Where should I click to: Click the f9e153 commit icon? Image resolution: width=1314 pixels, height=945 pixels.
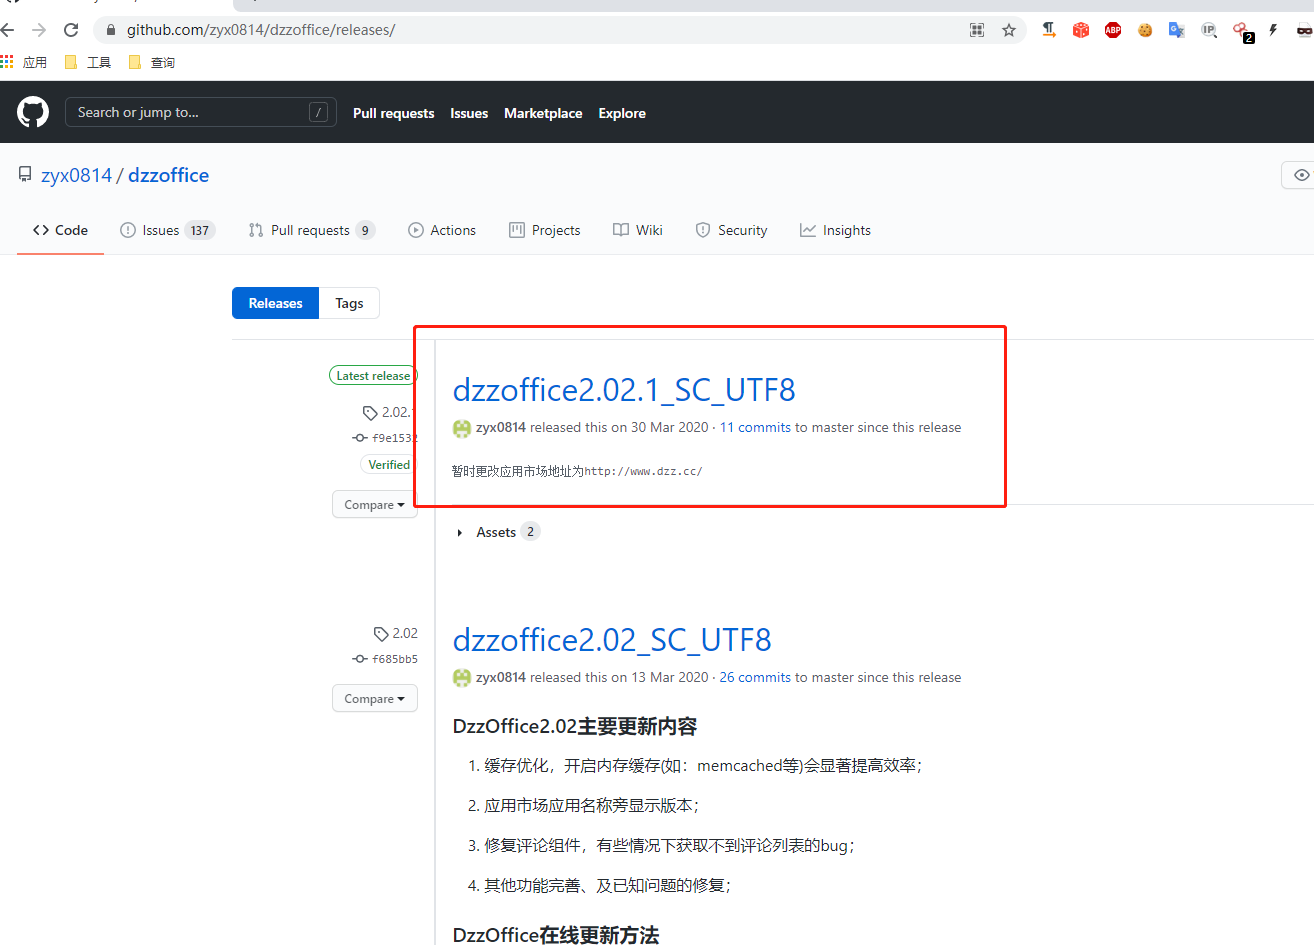(360, 438)
